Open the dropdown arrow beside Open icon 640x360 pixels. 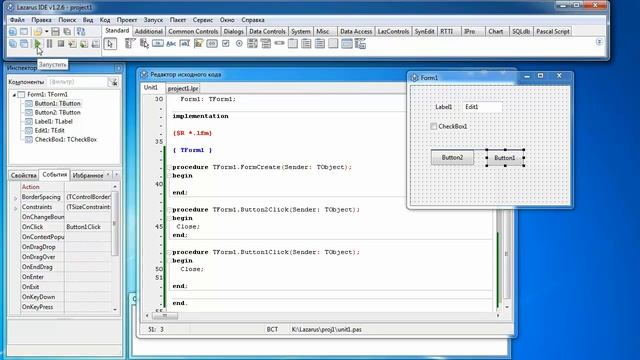[47, 31]
